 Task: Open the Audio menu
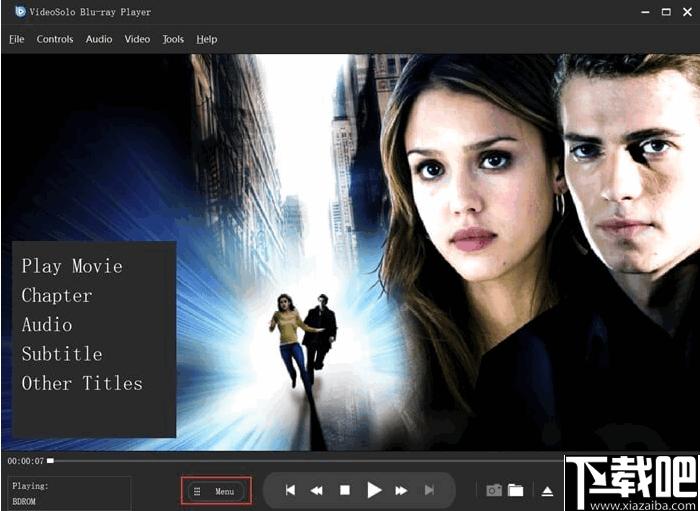pos(99,39)
